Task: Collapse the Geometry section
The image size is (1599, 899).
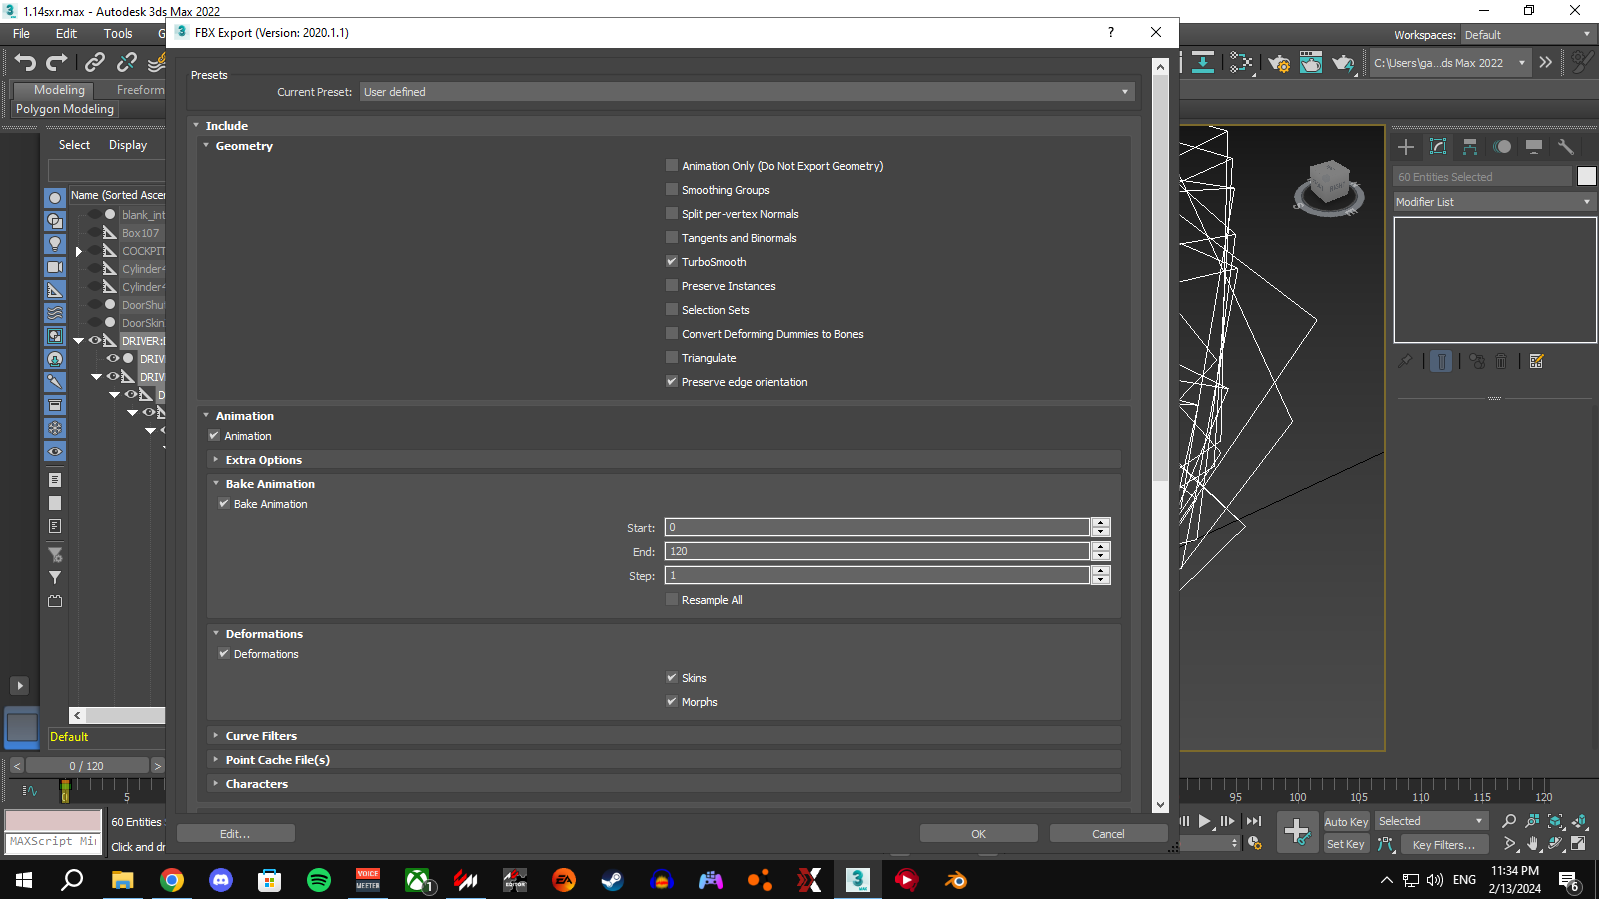Action: tap(207, 146)
